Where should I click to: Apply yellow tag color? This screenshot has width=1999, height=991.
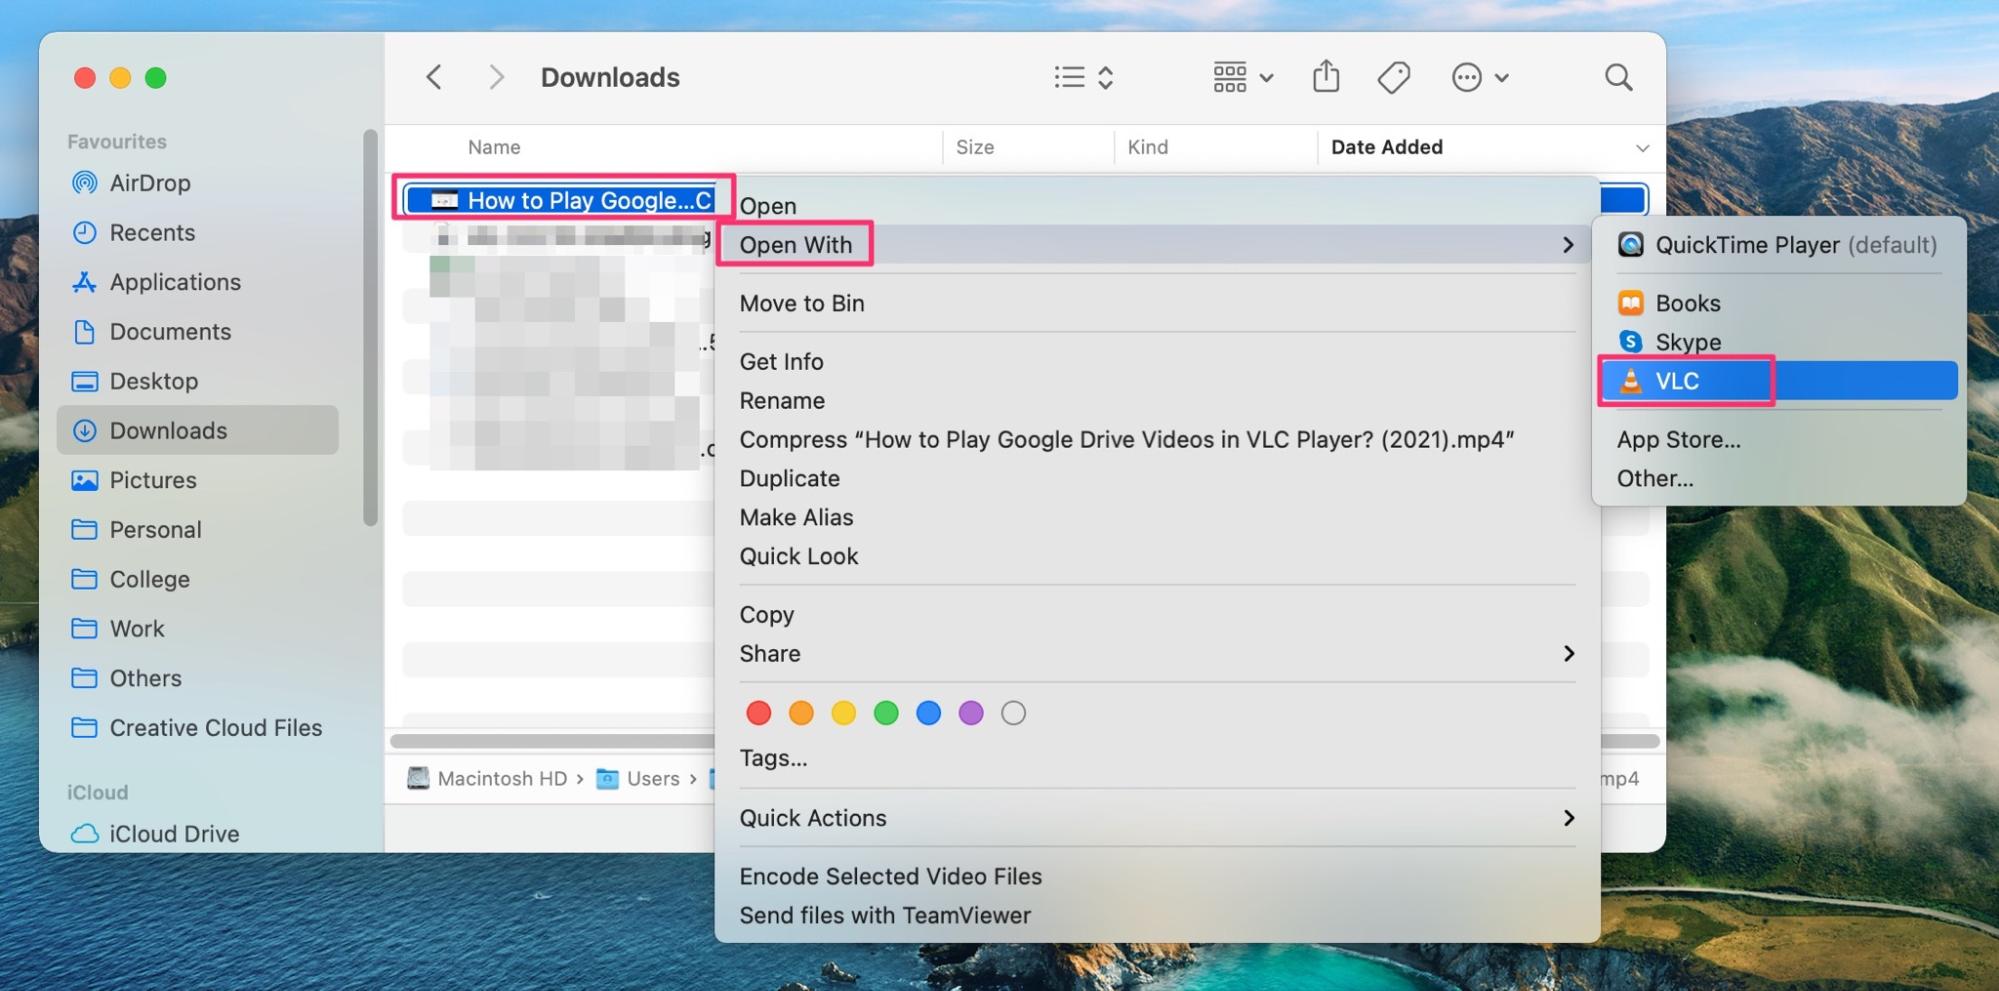[x=844, y=713]
